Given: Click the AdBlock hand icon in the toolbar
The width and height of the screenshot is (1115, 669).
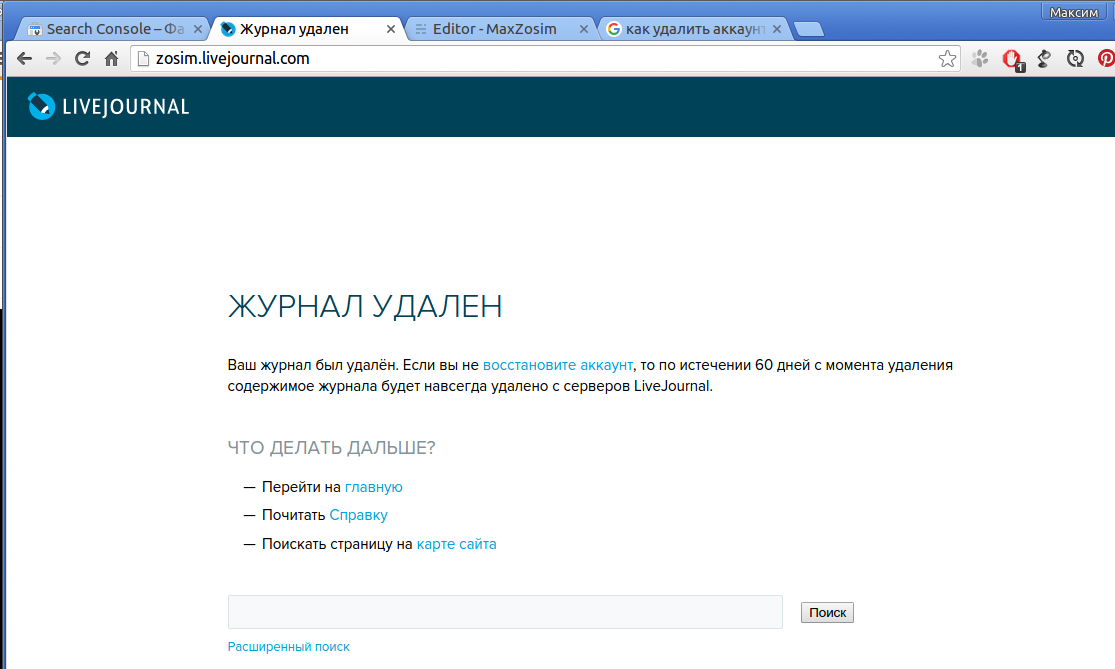Looking at the screenshot, I should (1010, 58).
